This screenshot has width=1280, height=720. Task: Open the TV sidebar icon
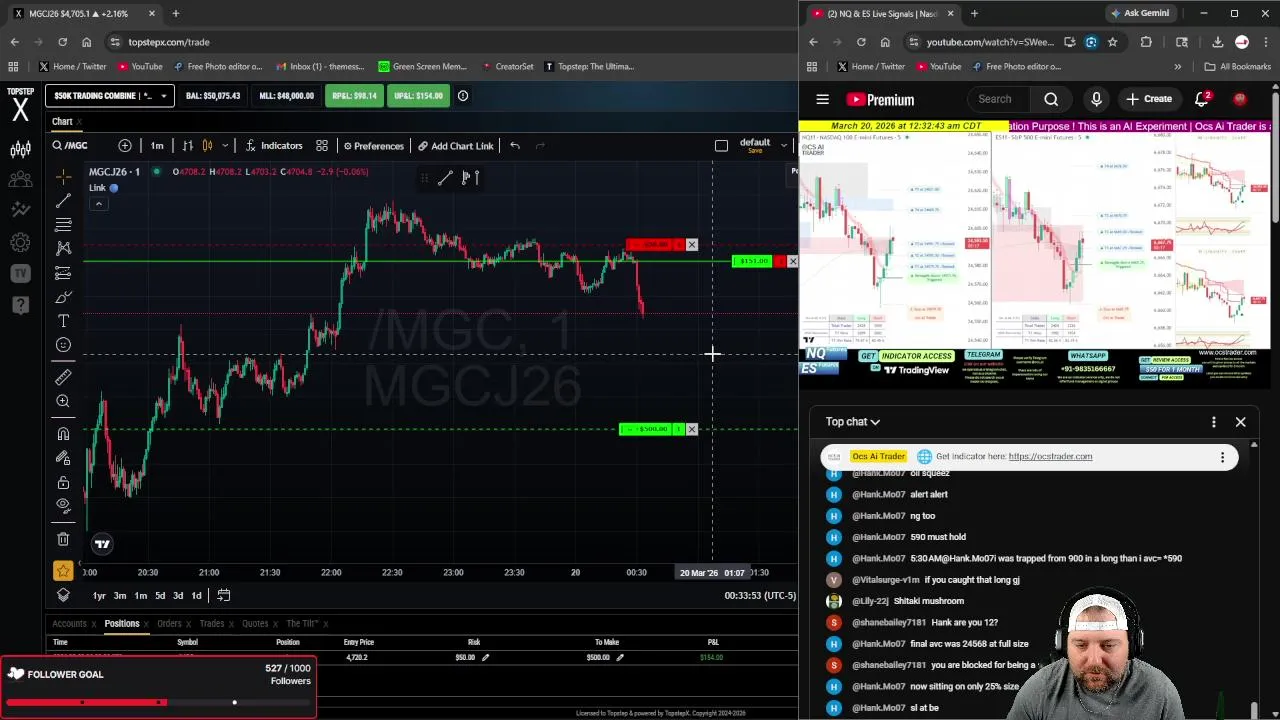coord(20,273)
